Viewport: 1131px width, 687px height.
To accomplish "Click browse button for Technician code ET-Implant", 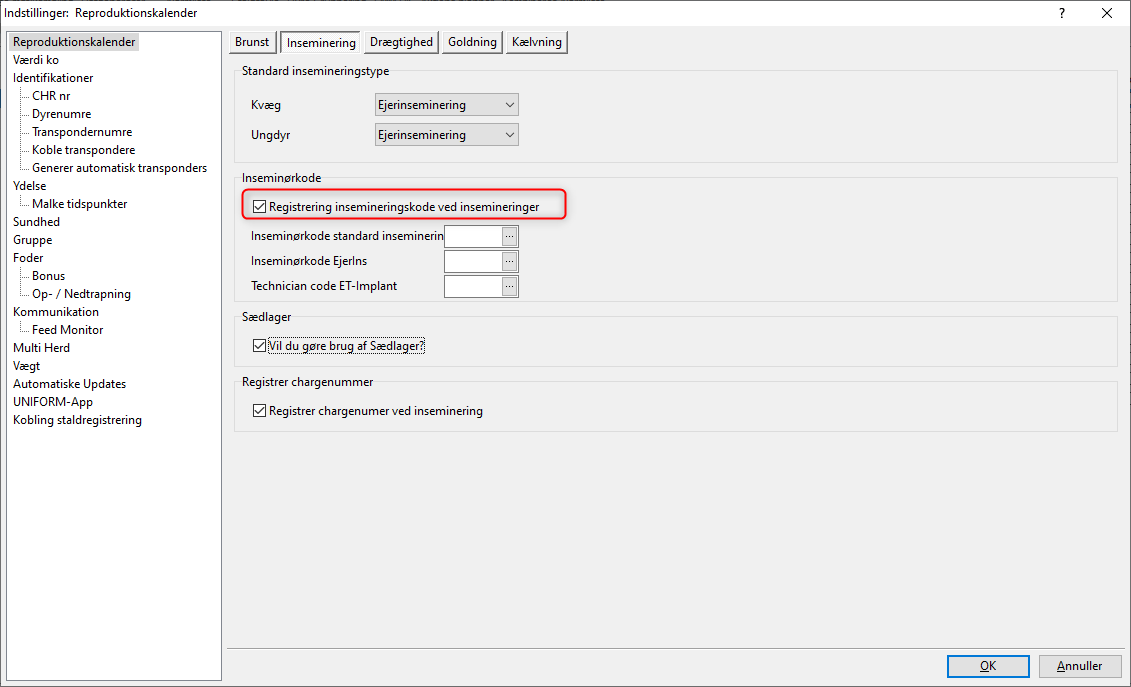I will (510, 286).
